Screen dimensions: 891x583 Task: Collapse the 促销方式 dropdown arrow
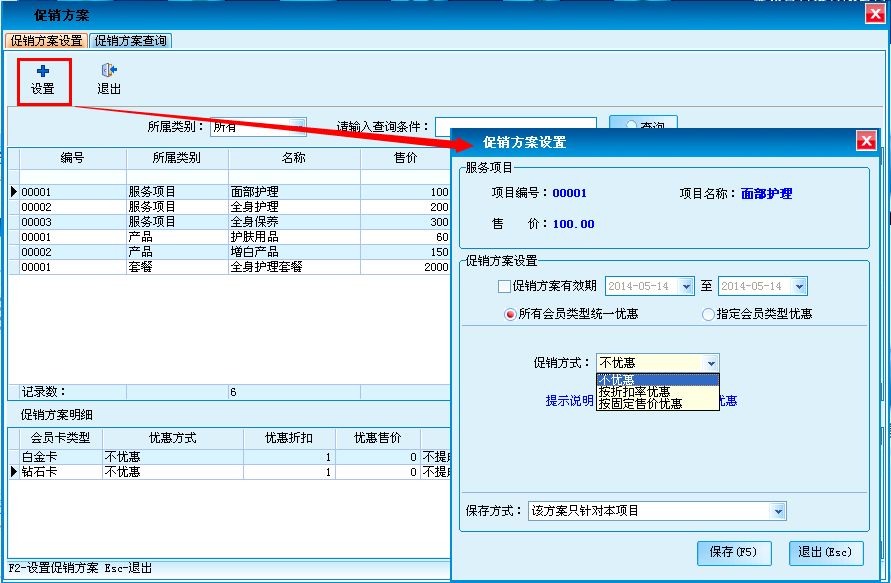tap(710, 363)
